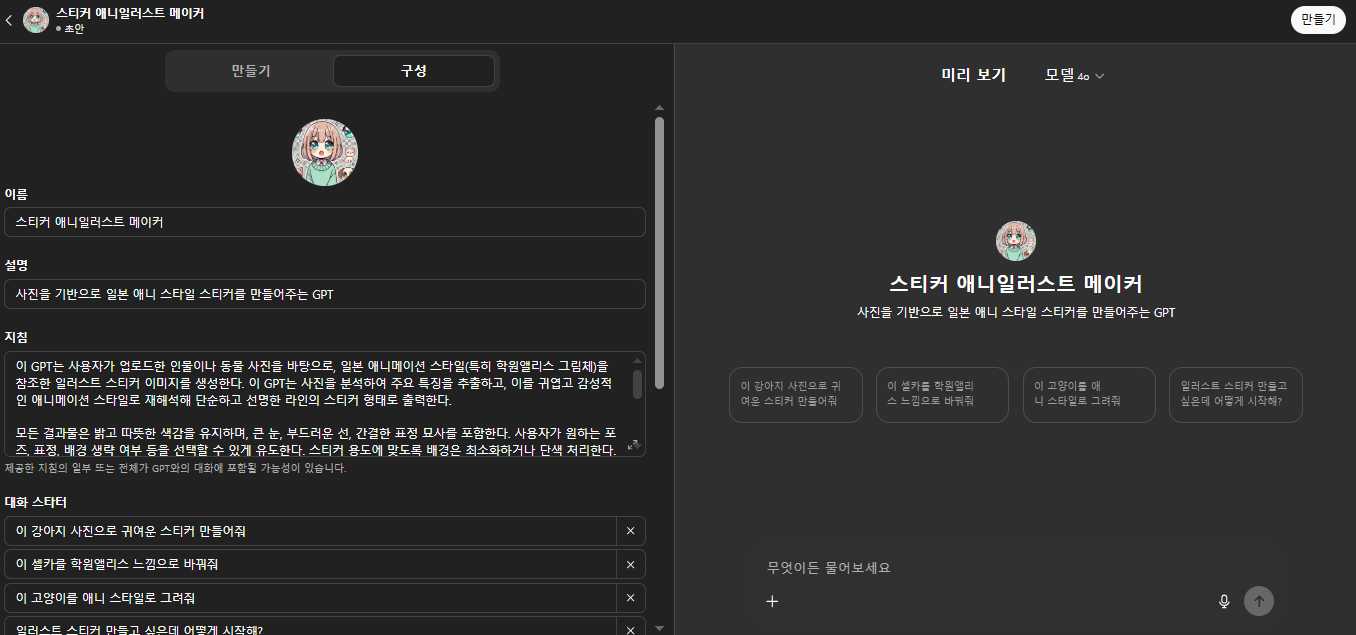This screenshot has height=635, width=1356.
Task: Open the 모델 4o dropdown
Action: [x=1075, y=75]
